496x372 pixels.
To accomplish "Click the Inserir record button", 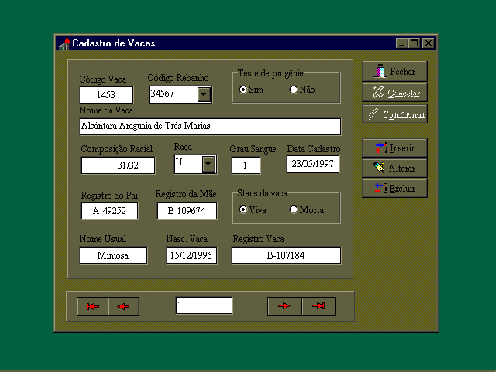I will pyautogui.click(x=395, y=148).
